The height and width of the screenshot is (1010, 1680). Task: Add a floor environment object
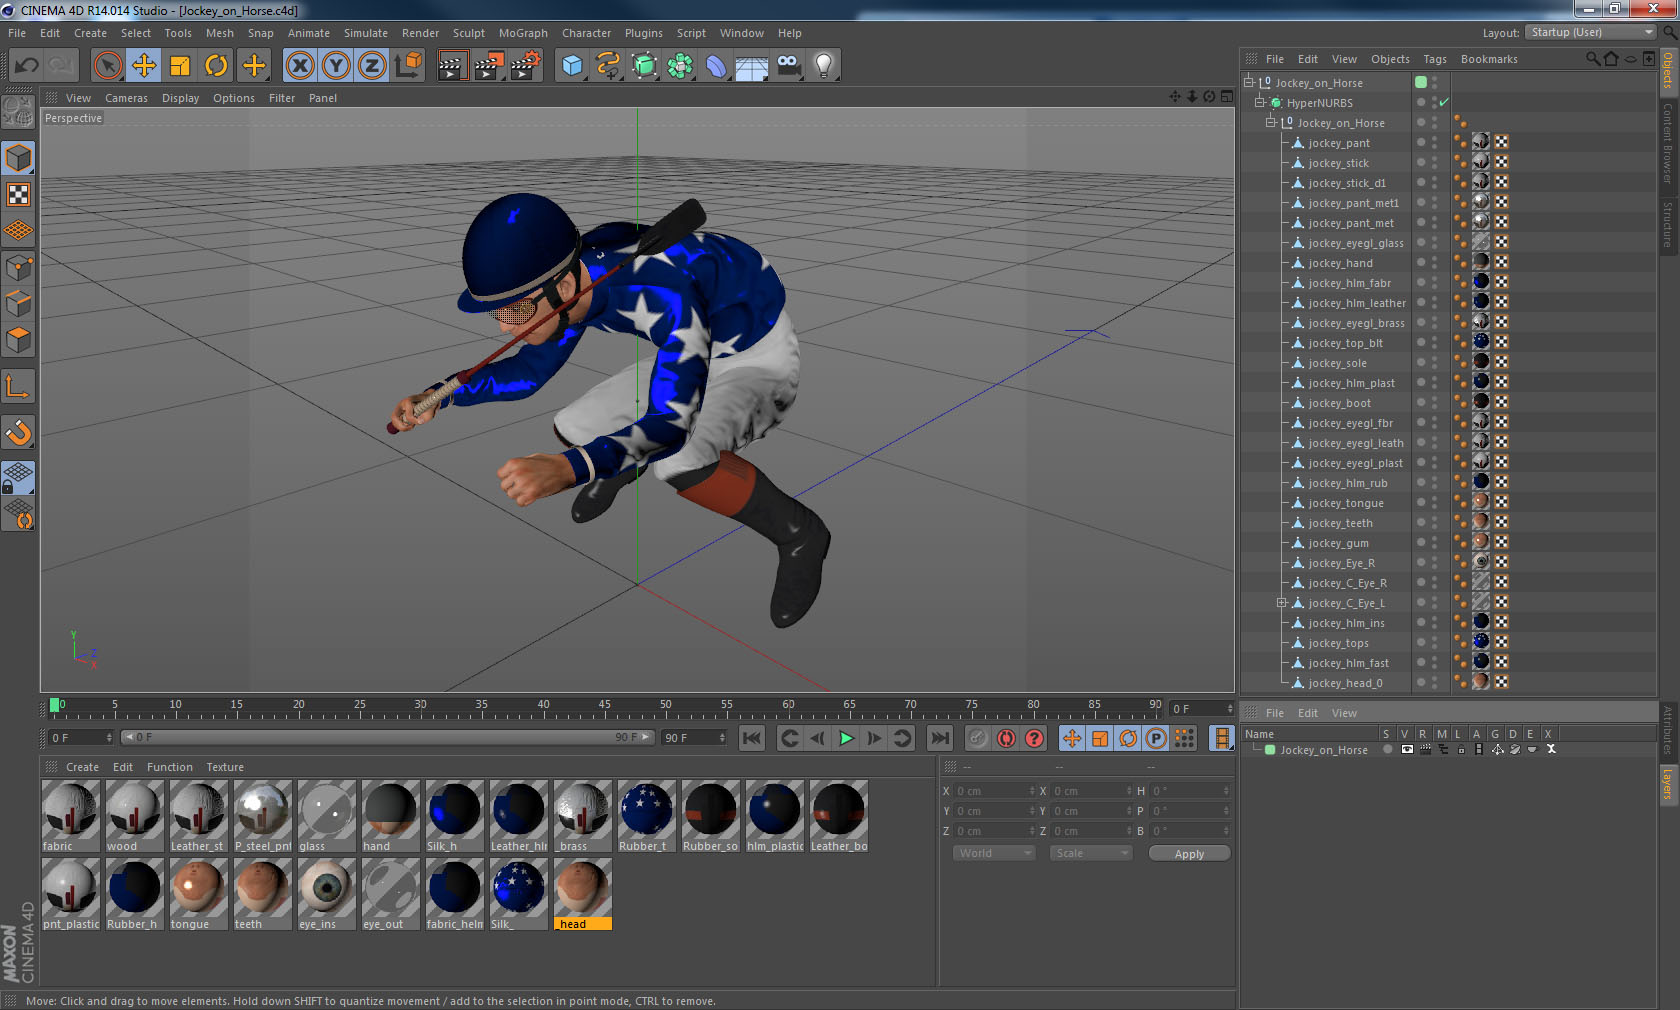click(752, 66)
